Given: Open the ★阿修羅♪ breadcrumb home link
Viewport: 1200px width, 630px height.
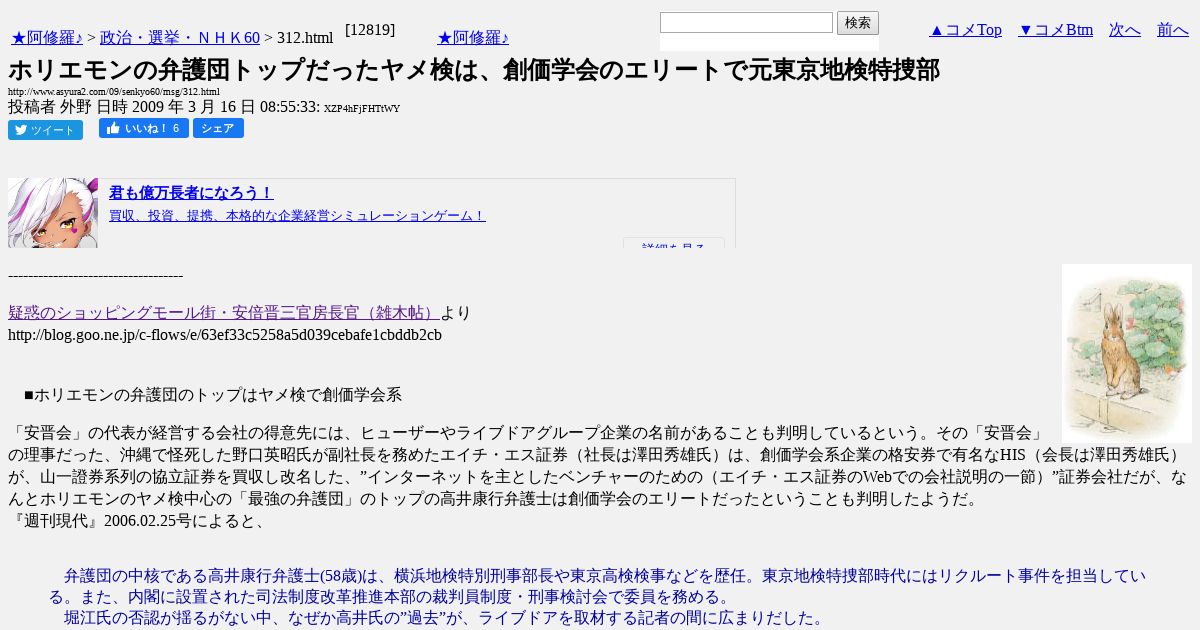Looking at the screenshot, I should click(x=47, y=38).
